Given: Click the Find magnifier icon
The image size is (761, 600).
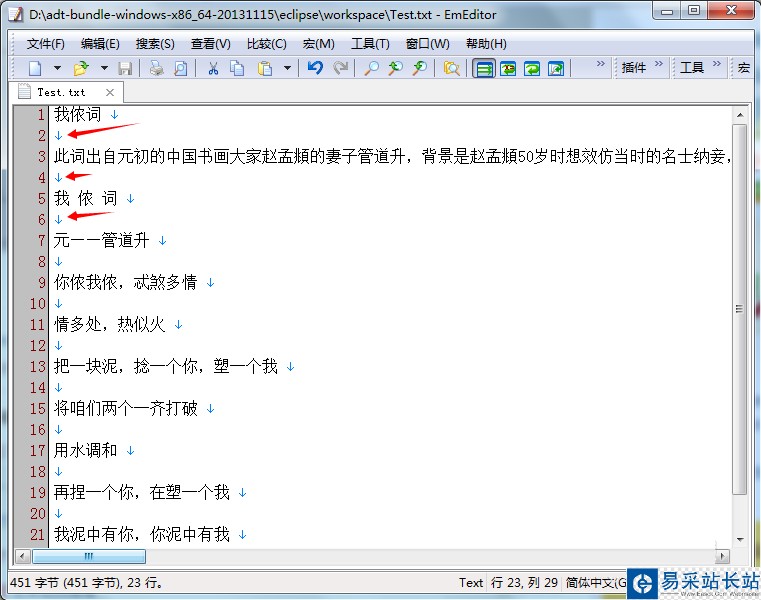Looking at the screenshot, I should [x=372, y=68].
